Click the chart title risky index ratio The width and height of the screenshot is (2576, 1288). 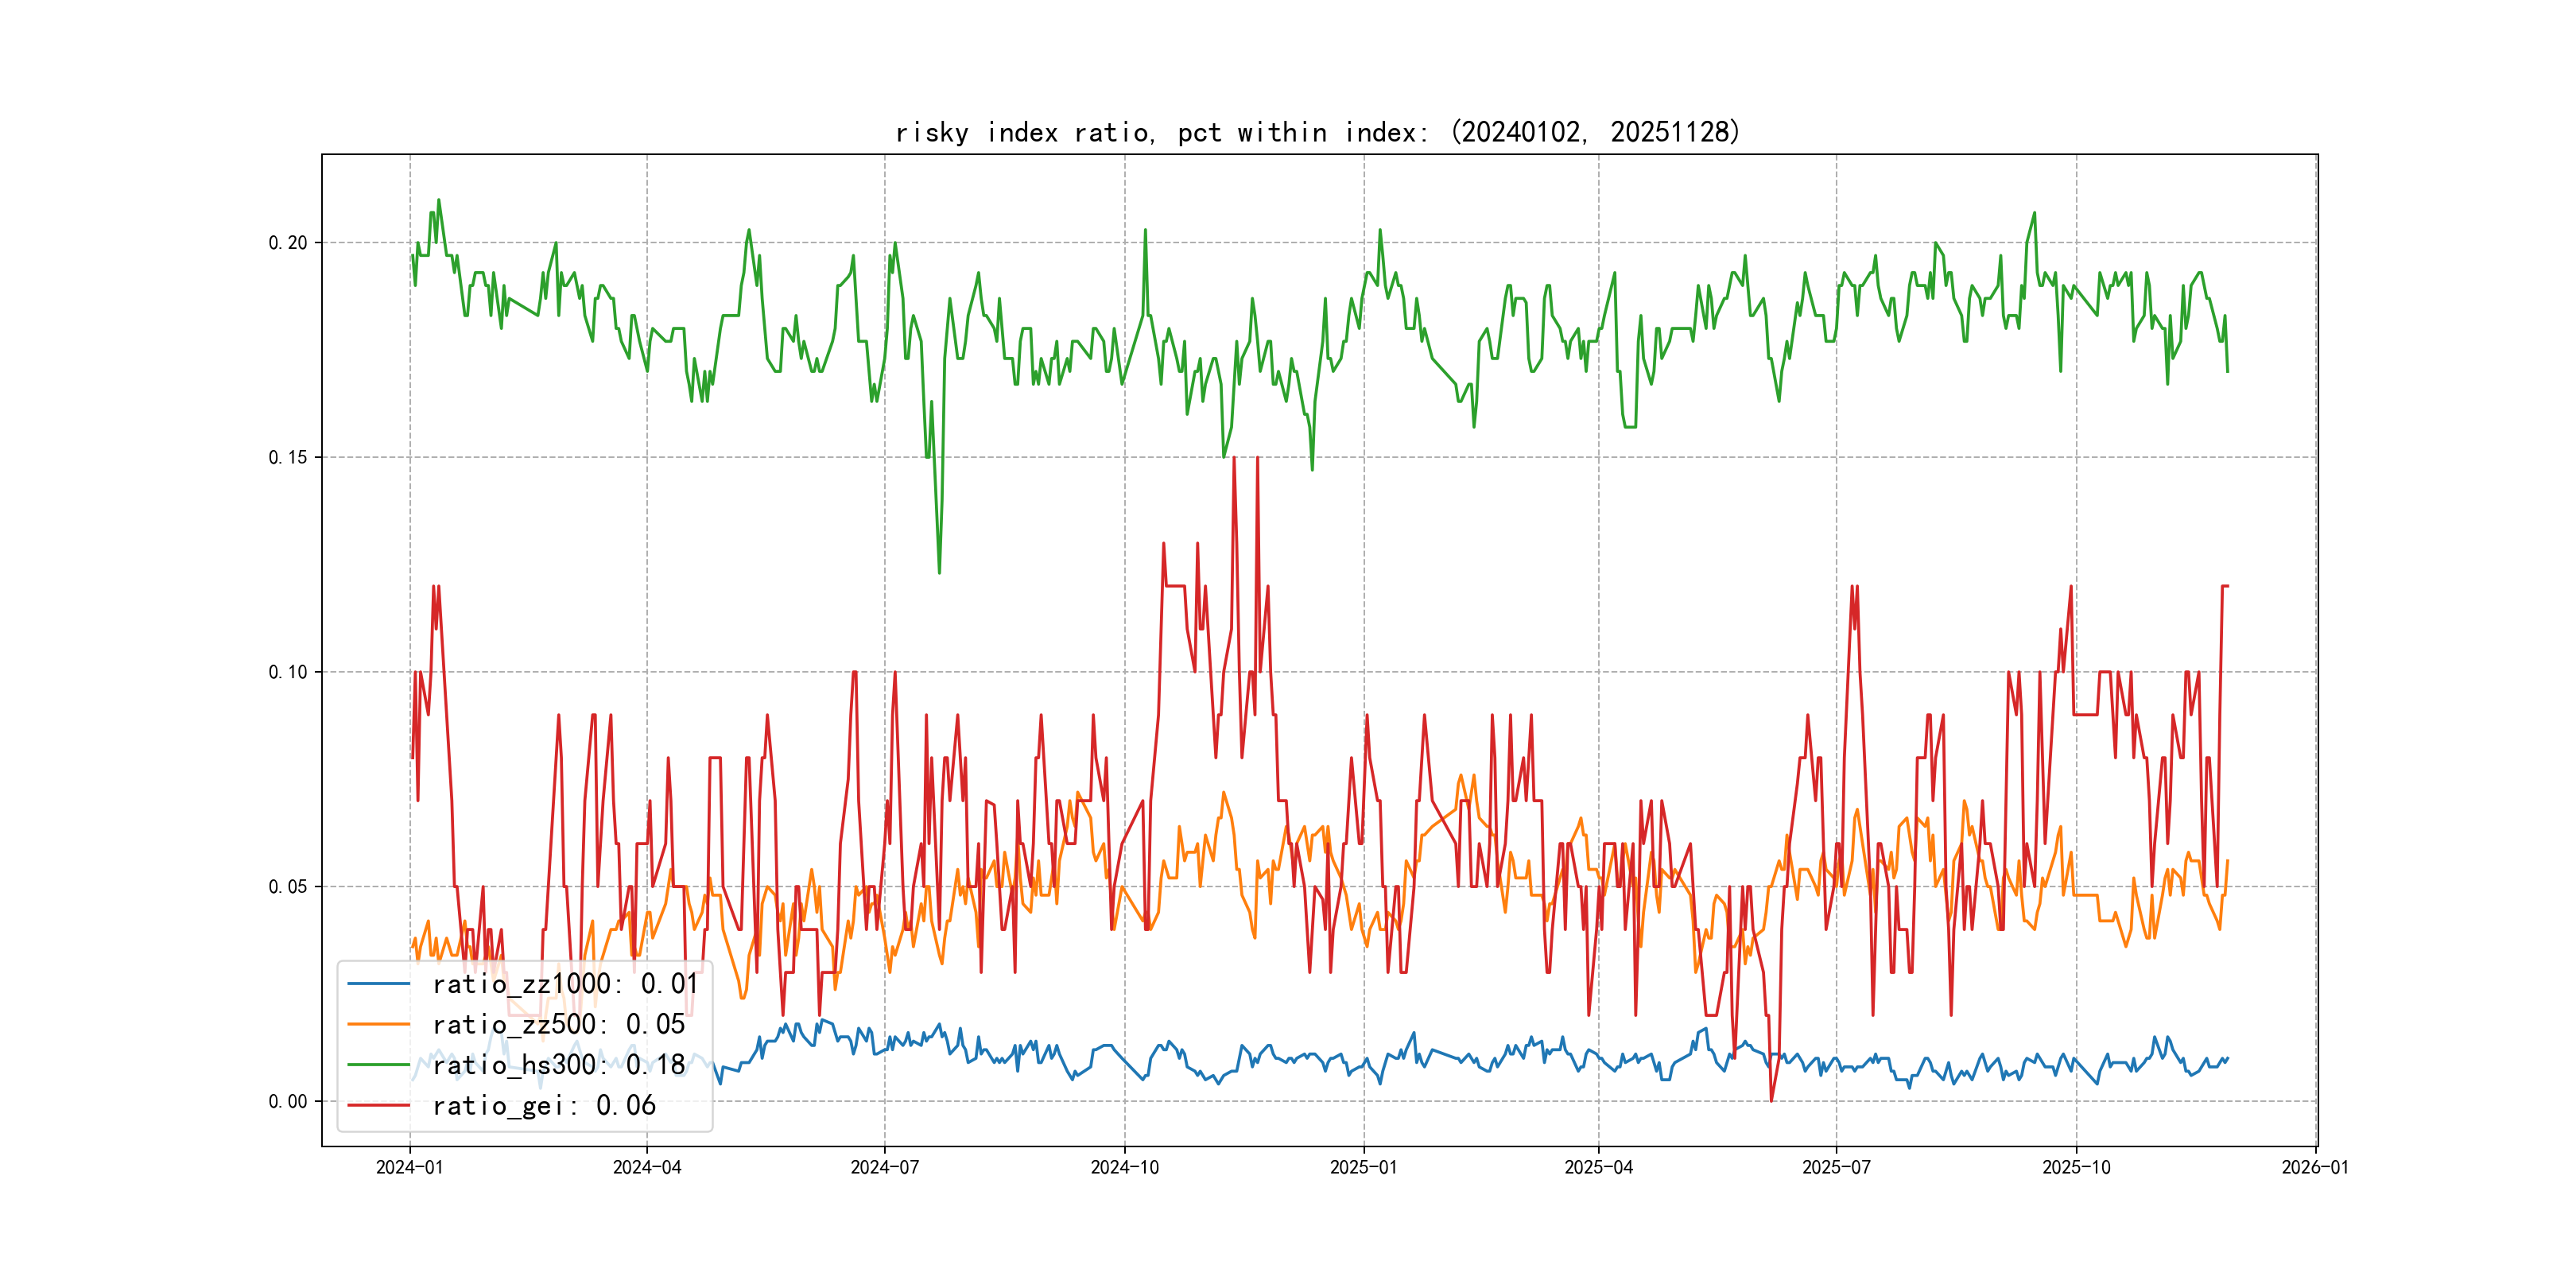1317,132
